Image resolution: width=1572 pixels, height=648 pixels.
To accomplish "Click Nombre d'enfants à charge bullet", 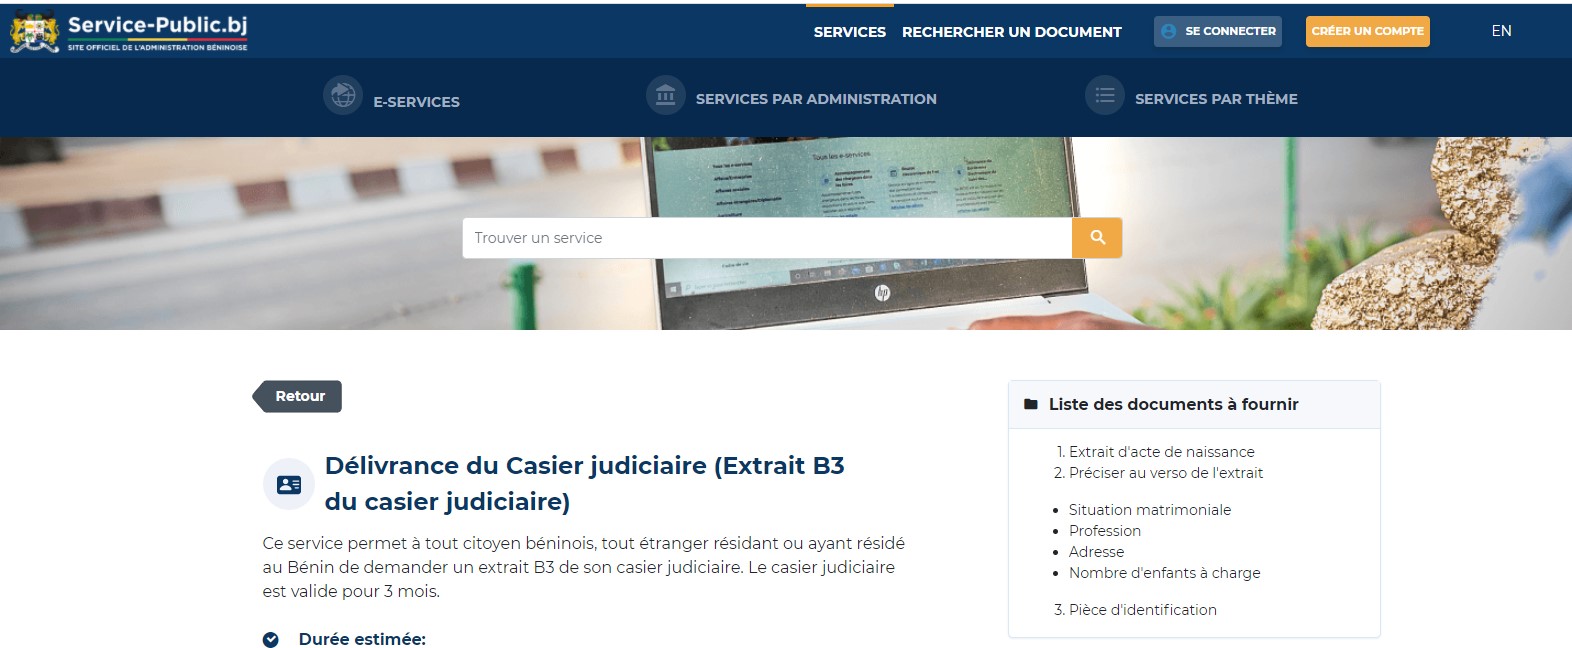I will pos(1165,573).
